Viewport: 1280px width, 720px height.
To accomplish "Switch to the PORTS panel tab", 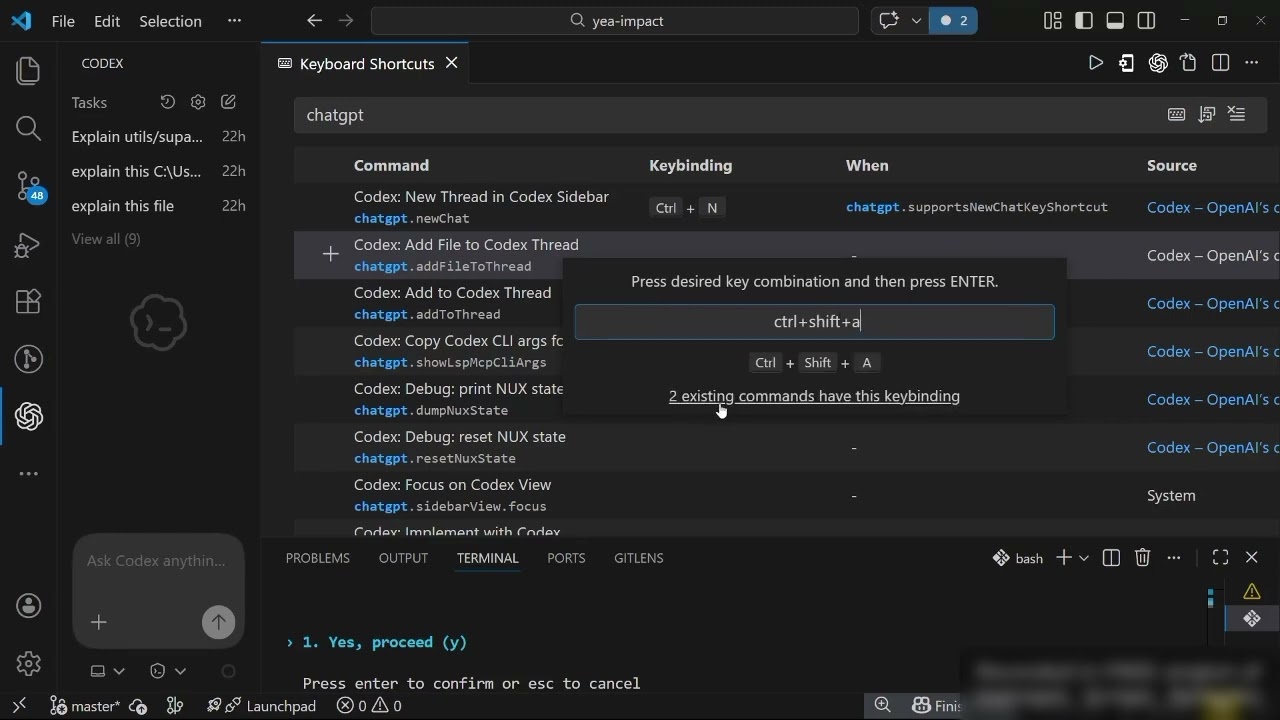I will point(566,558).
